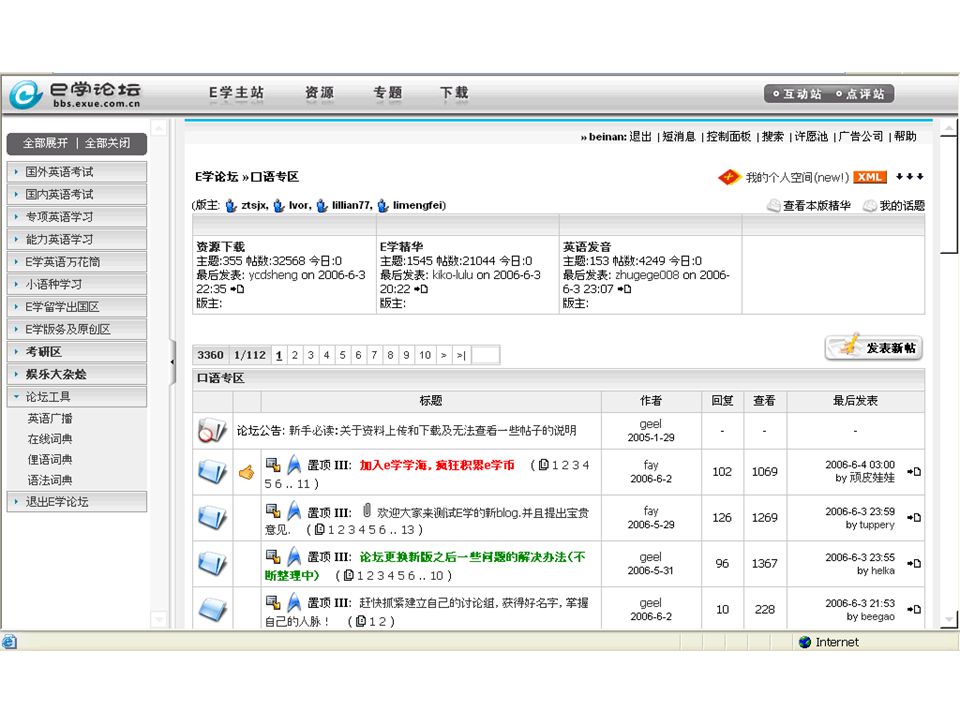Click the page number input box
This screenshot has height=720, width=960.
[486, 355]
